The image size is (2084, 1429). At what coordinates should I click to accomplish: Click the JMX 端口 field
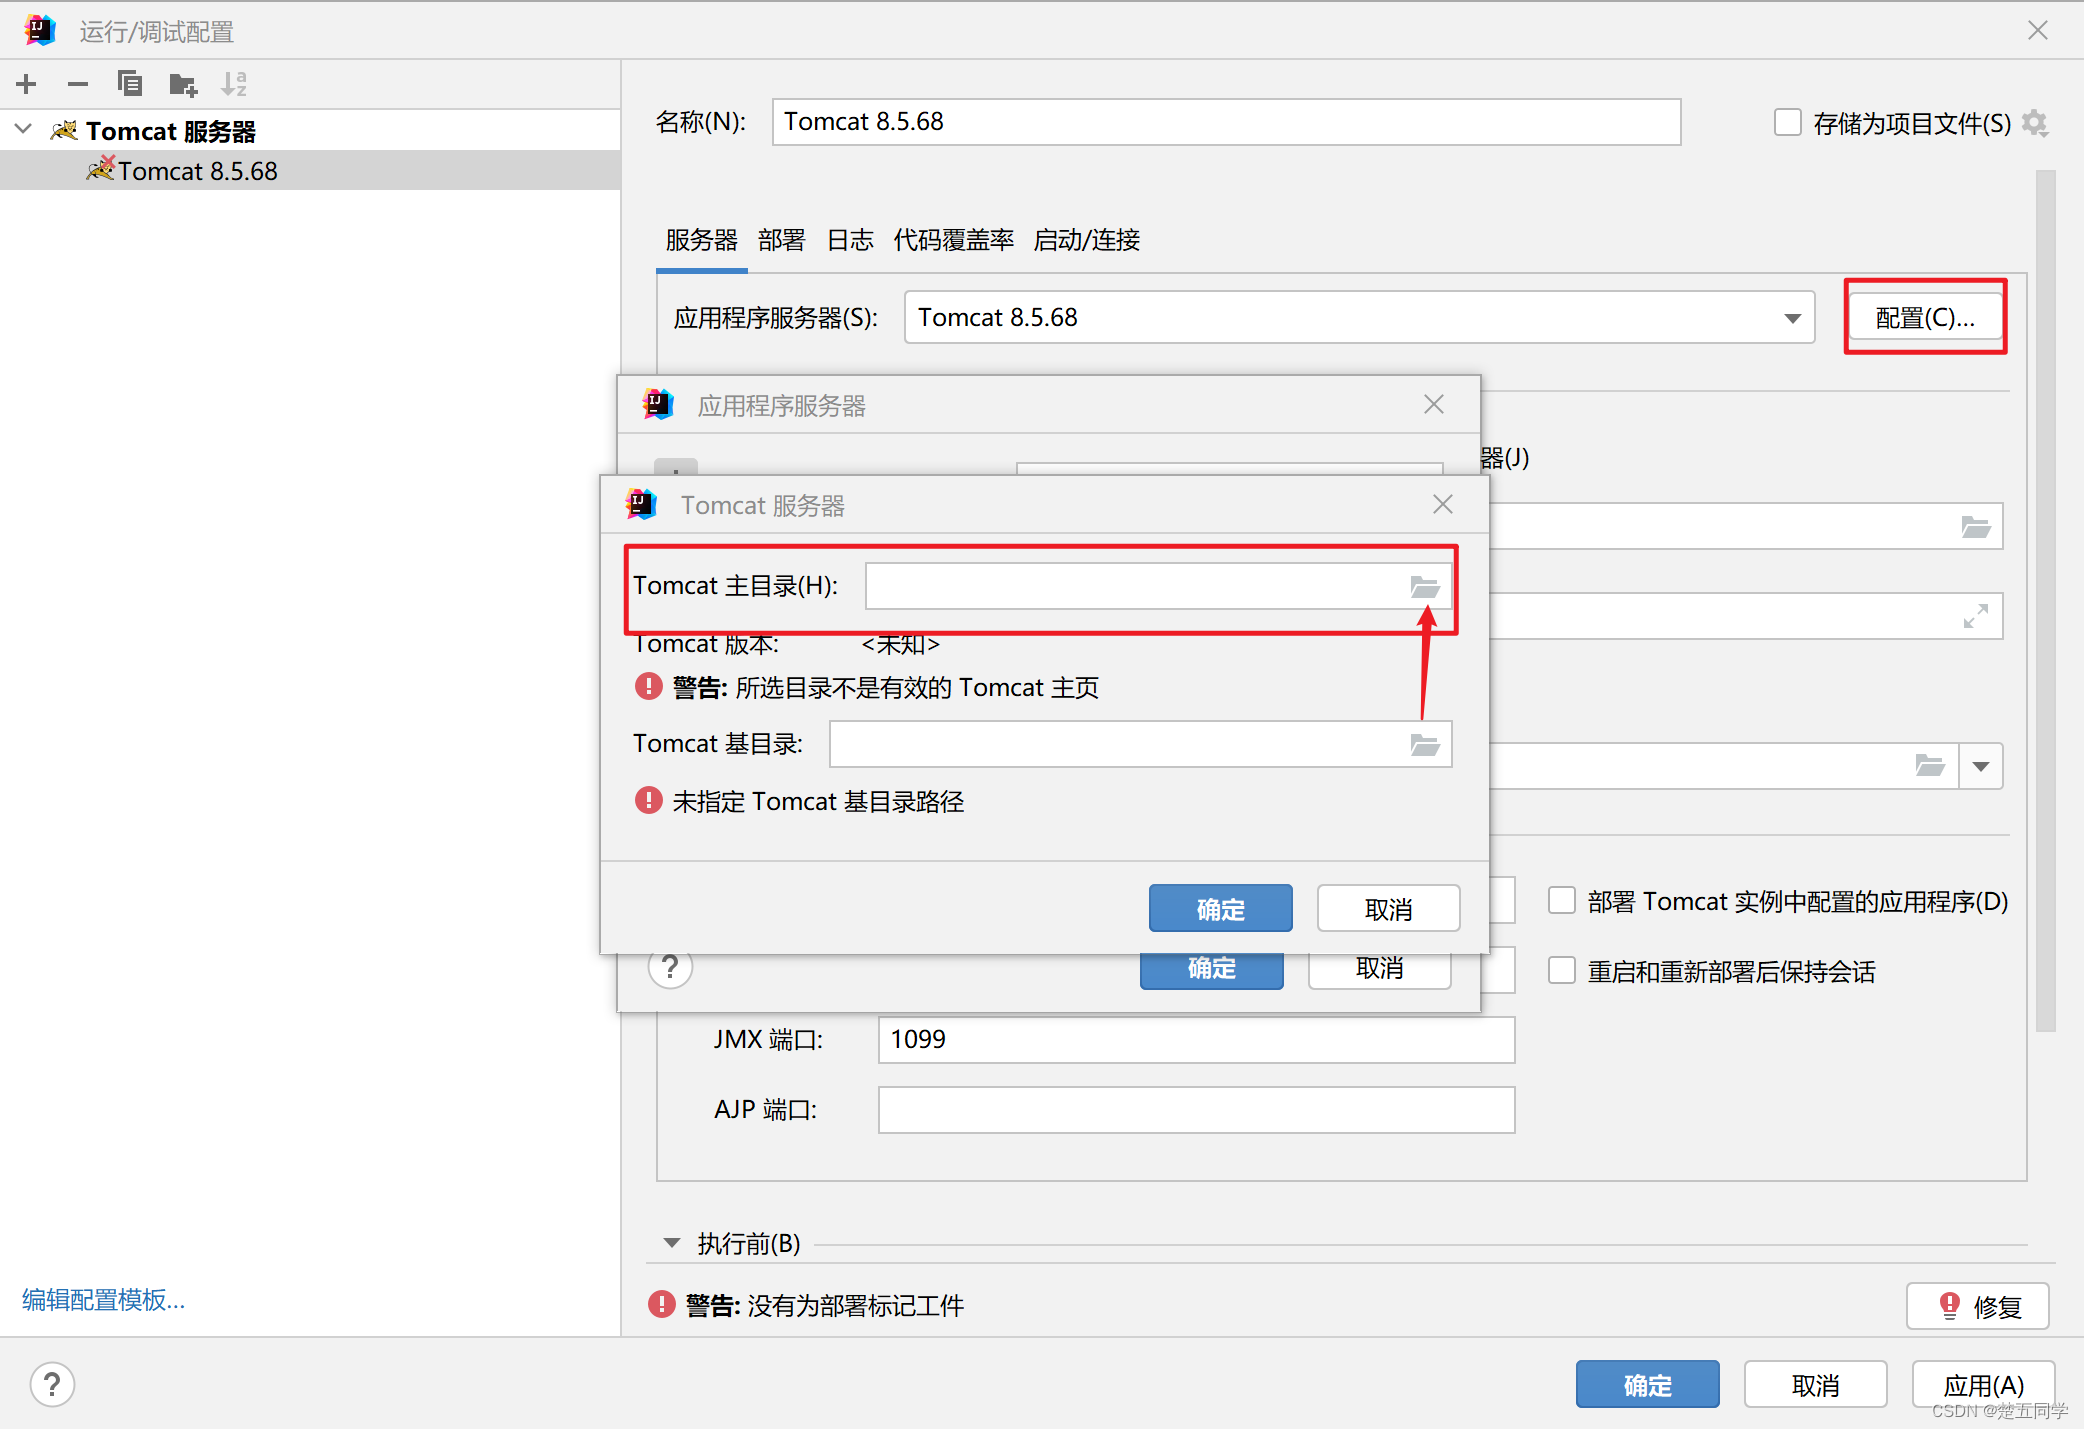click(x=1196, y=1040)
